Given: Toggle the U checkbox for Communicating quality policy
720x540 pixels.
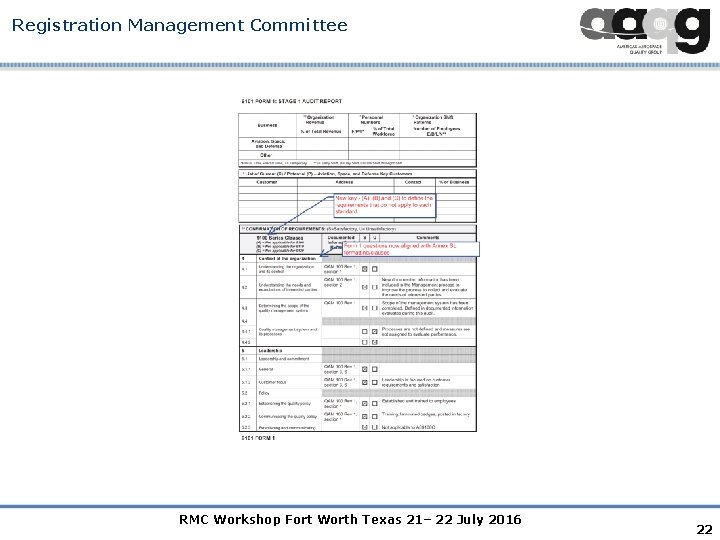Looking at the screenshot, I should pos(375,416).
